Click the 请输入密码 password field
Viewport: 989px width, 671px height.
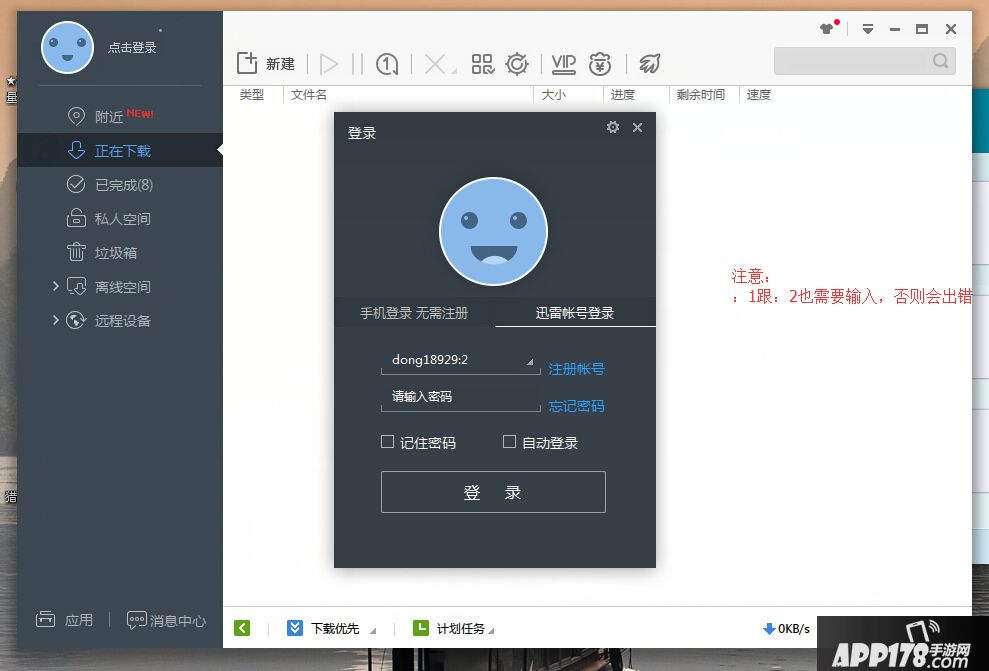[460, 398]
